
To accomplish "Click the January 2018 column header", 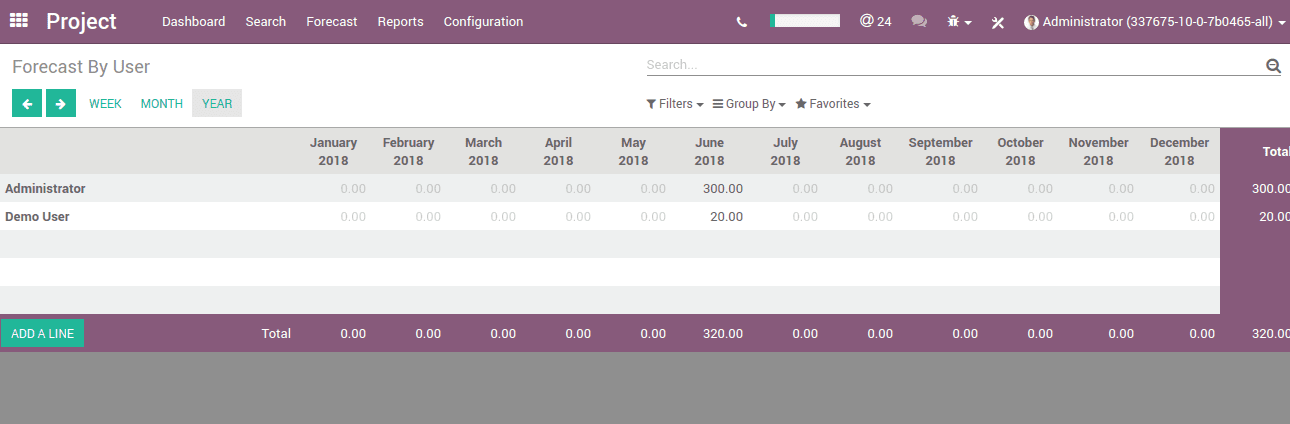I will tap(333, 151).
